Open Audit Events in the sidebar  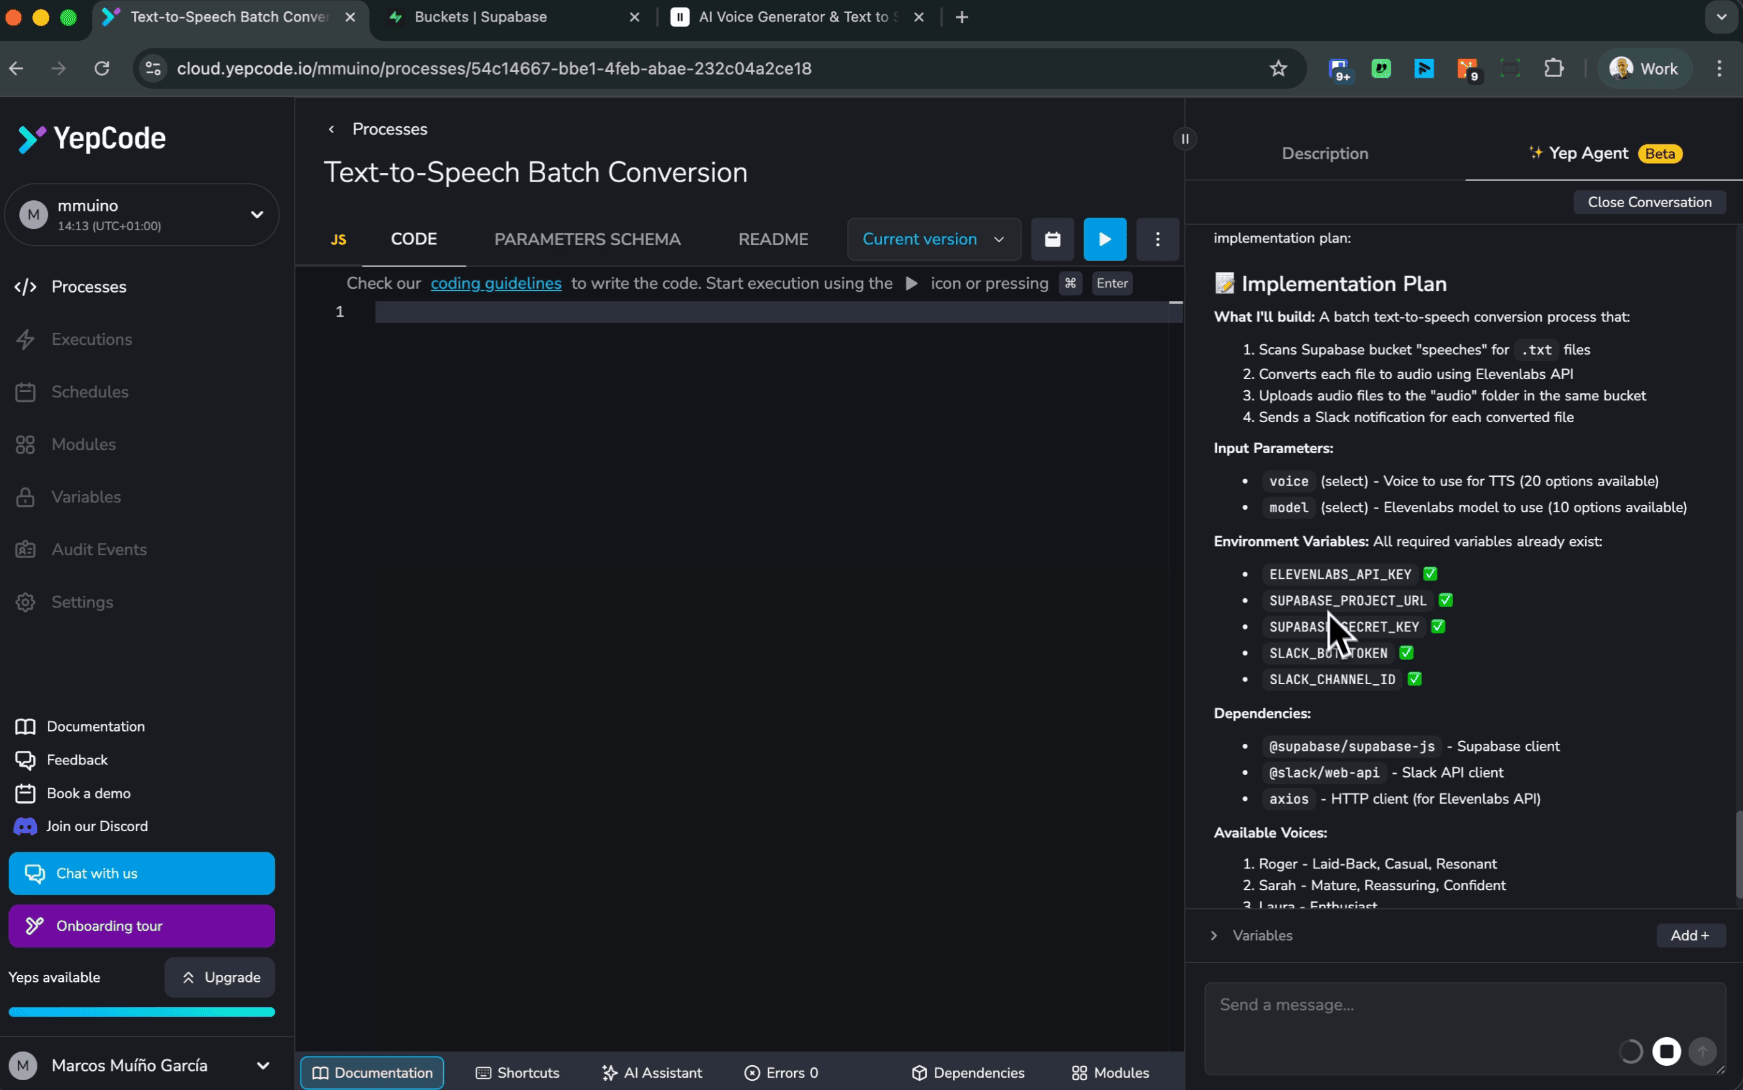tap(97, 549)
